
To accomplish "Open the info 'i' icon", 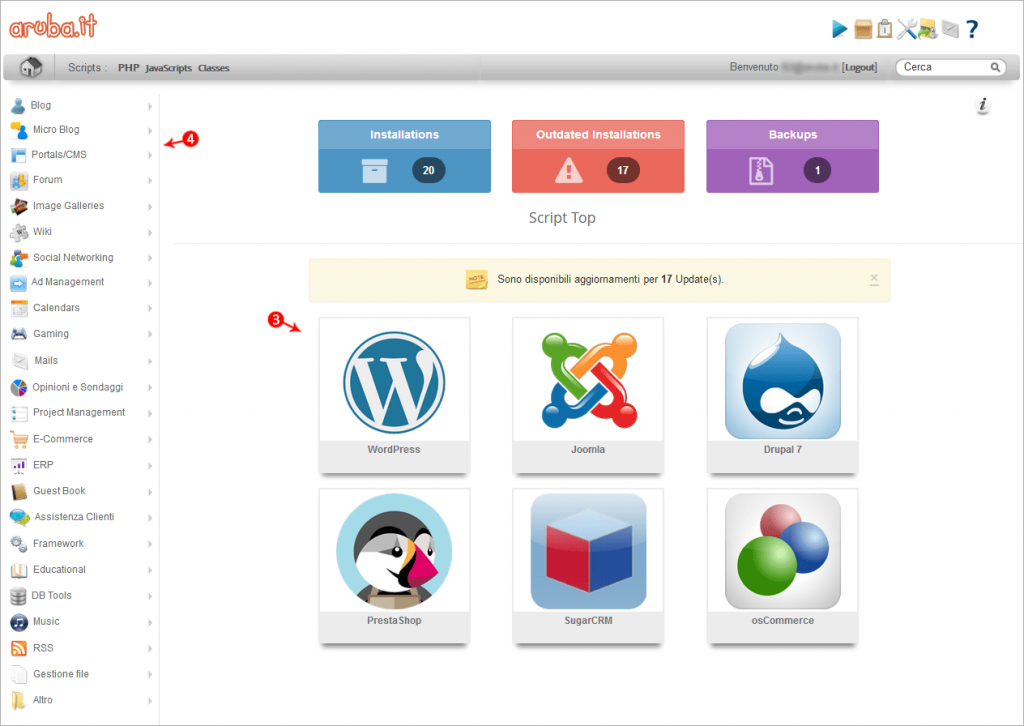I will click(982, 104).
